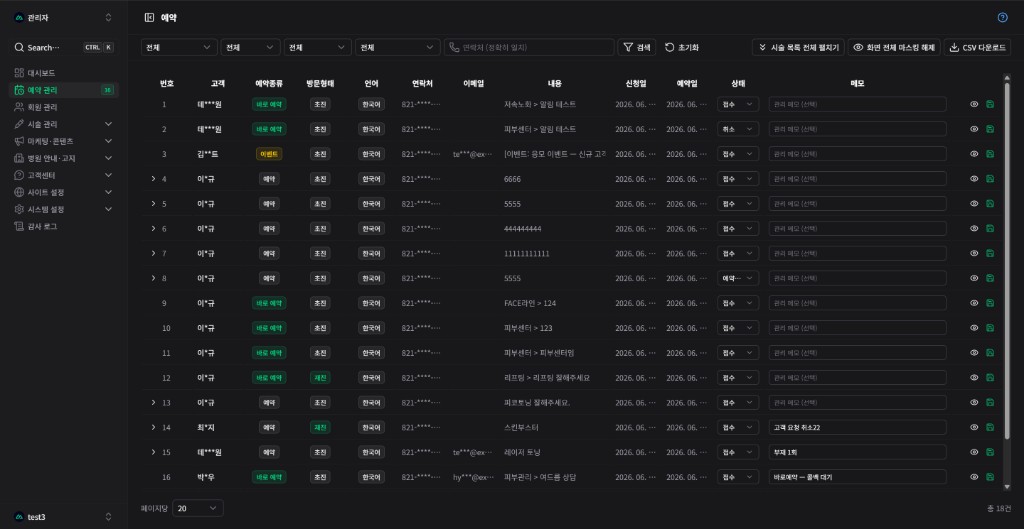The height and width of the screenshot is (529, 1024).
Task: Expand row 4 with content 6666
Action: point(153,179)
